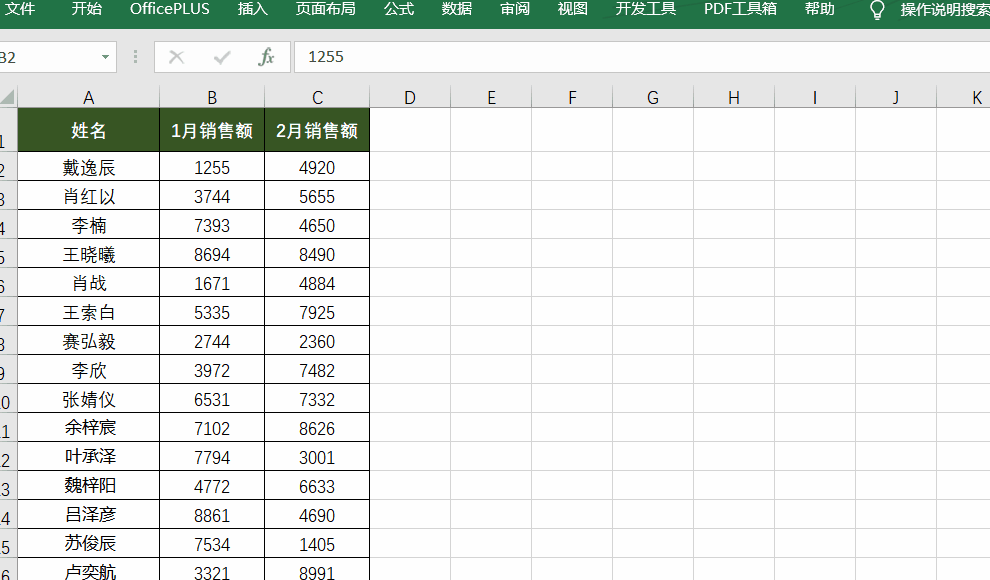Open the Insert Function fx dialog
Screen dimensions: 990x580
266,57
